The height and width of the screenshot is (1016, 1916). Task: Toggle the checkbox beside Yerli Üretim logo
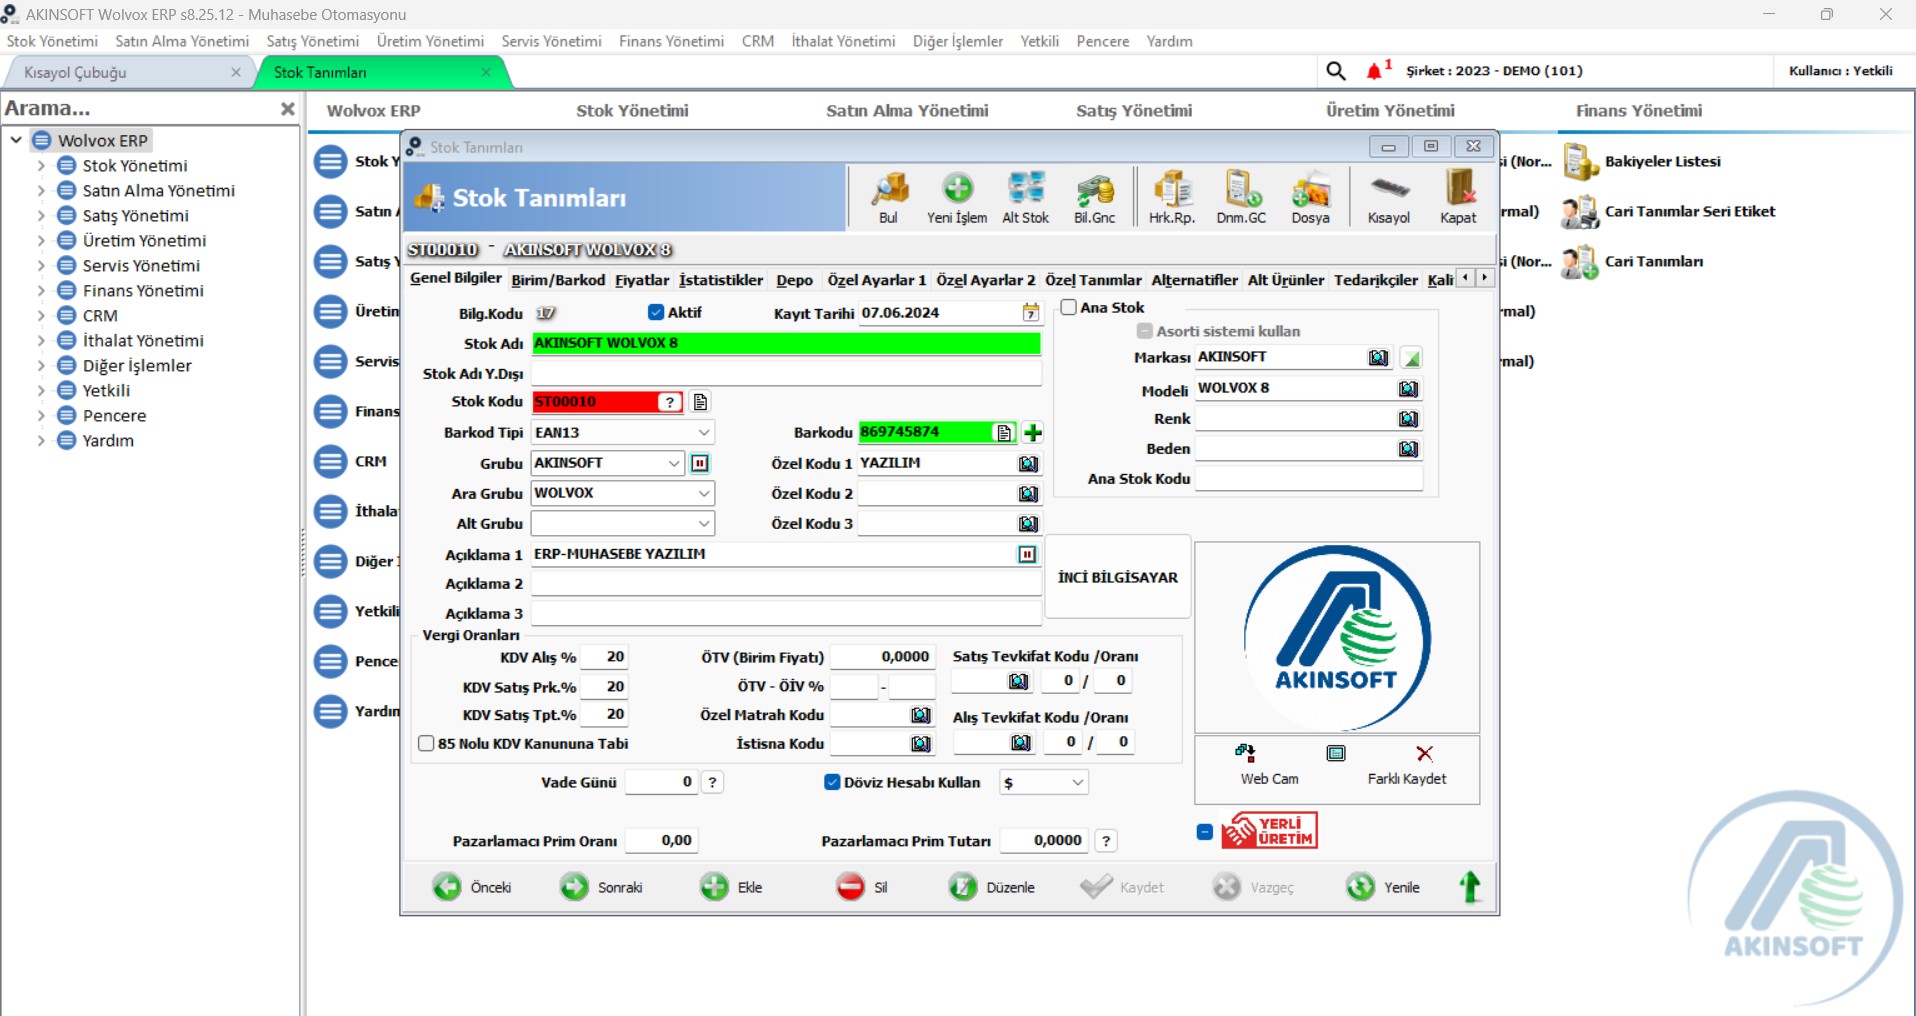[1205, 832]
